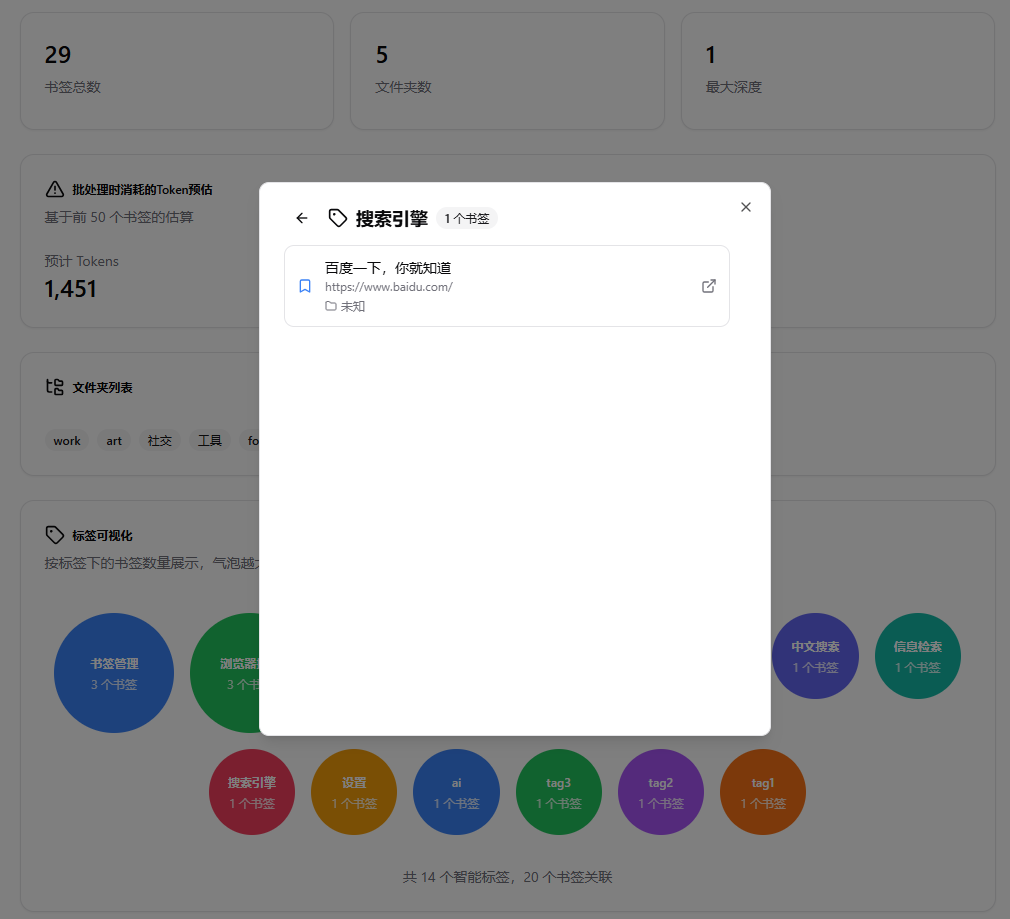The width and height of the screenshot is (1010, 919).
Task: Click the 共 14 个智能标签 summary text
Action: [508, 877]
